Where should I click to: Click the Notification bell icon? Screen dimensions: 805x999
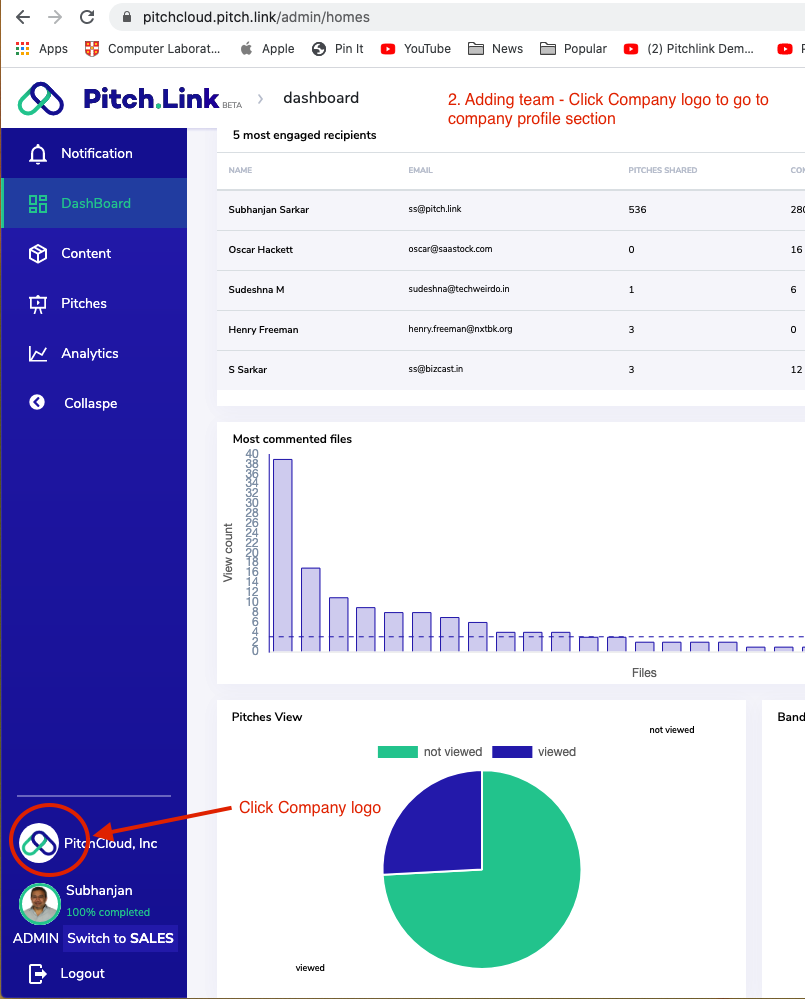pos(38,154)
